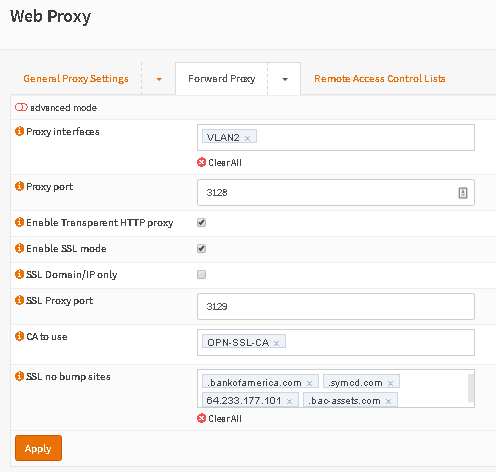This screenshot has height=472, width=496.
Task: Click info icon beside Proxy port
Action: [19, 186]
